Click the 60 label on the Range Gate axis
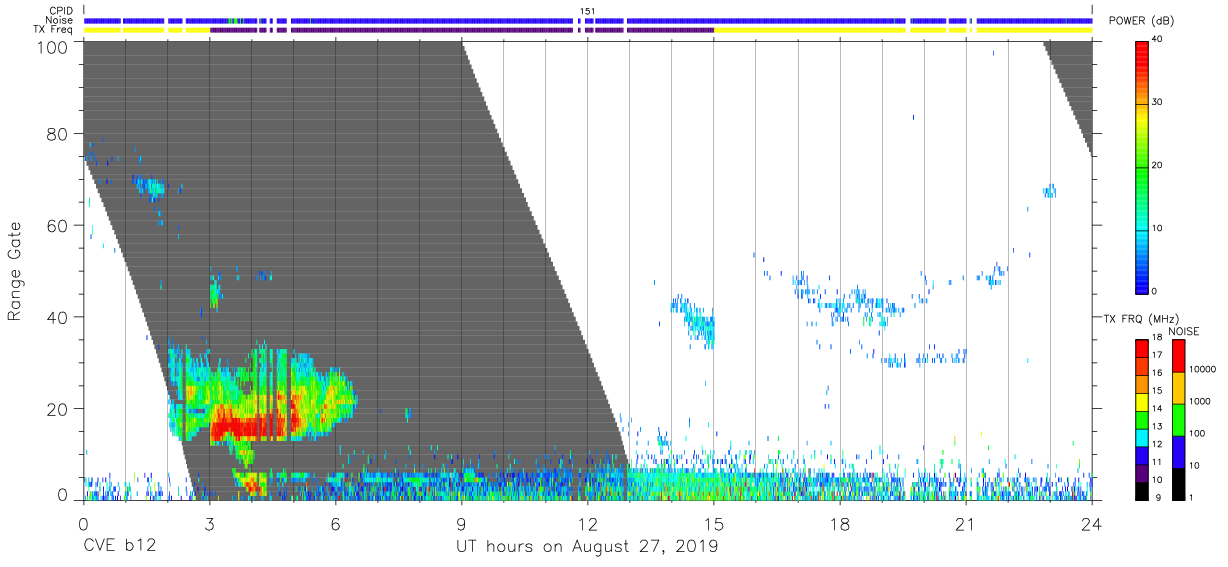Image resolution: width=1228 pixels, height=567 pixels. (x=58, y=226)
